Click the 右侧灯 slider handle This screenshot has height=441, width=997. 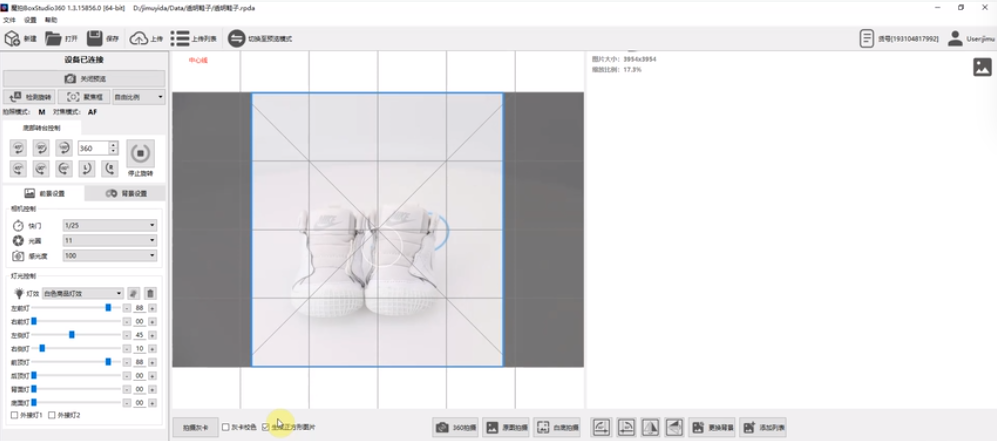tap(42, 348)
